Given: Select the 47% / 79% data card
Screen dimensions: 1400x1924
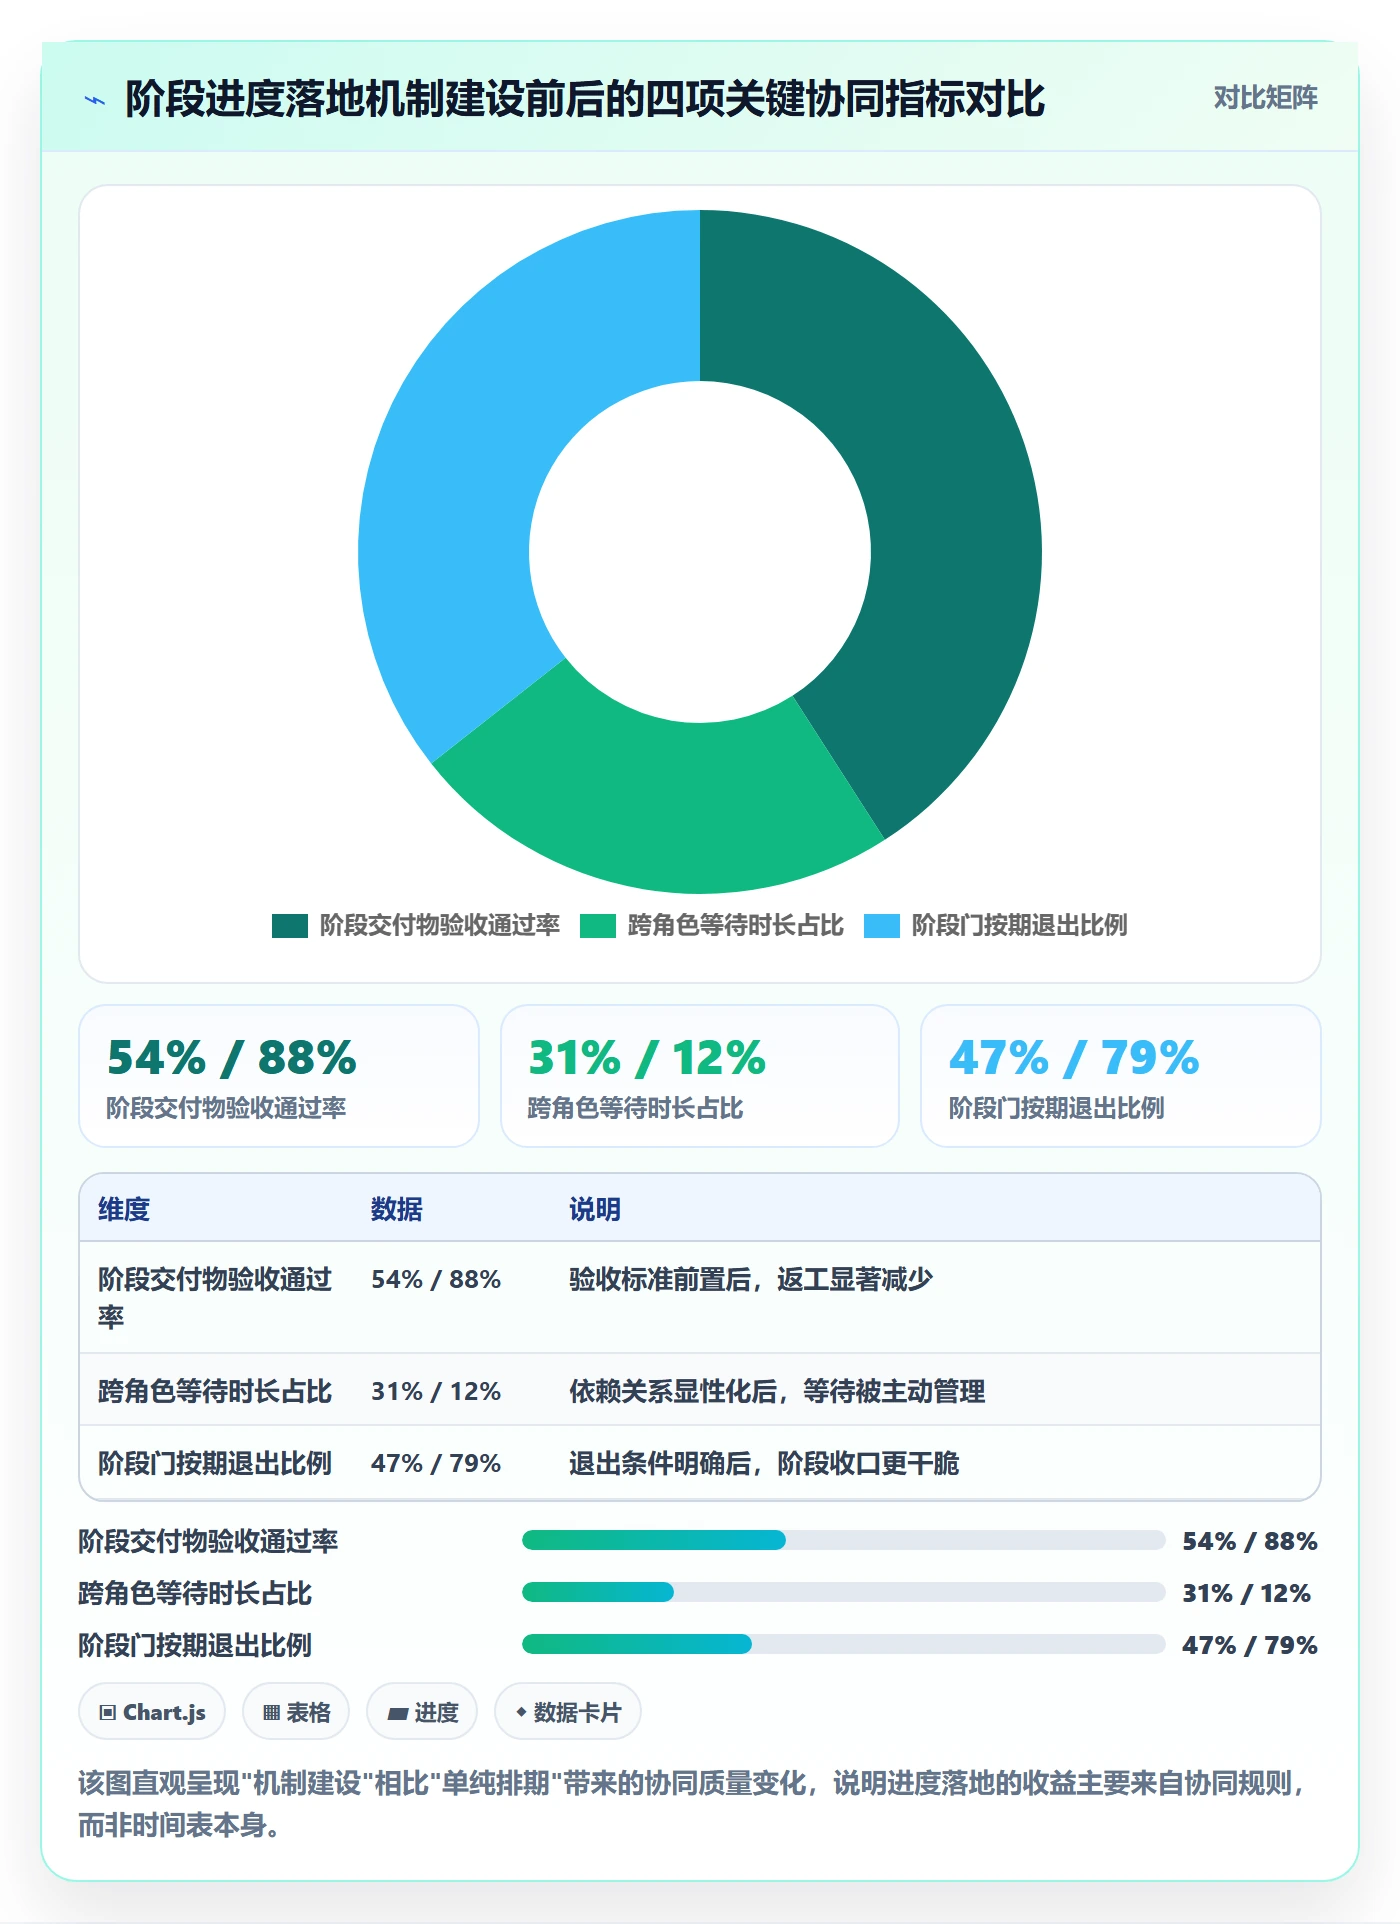Looking at the screenshot, I should coord(1121,1076).
